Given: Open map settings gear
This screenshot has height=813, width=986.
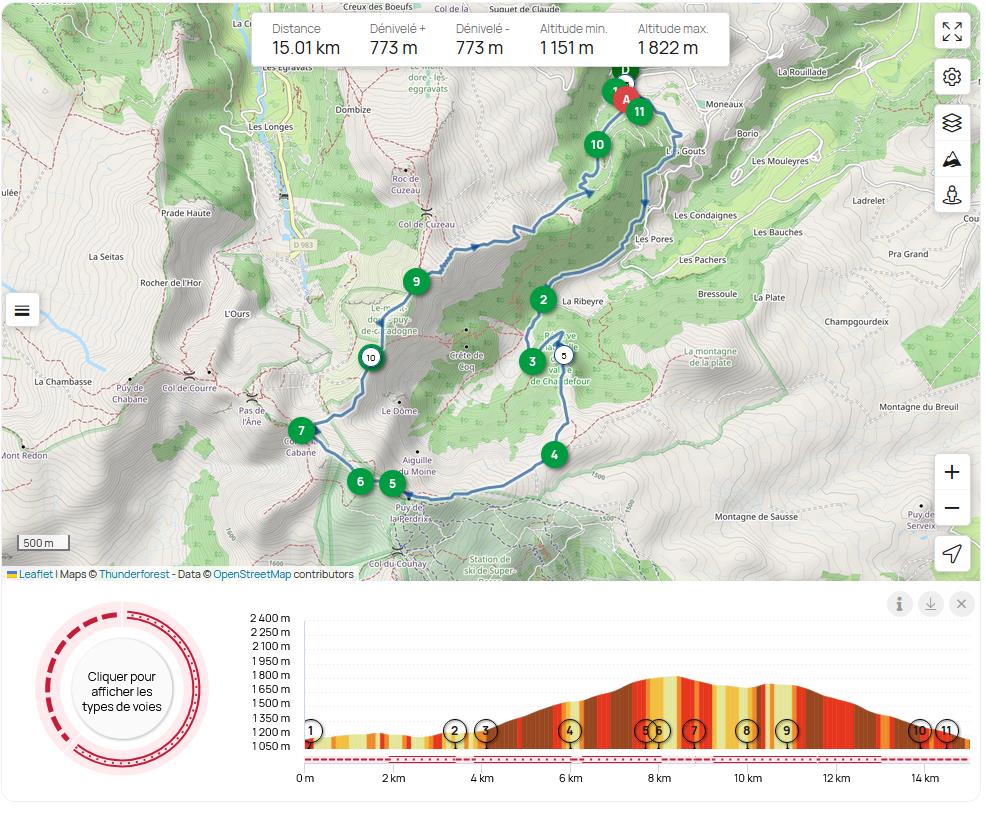Looking at the screenshot, I should [x=951, y=77].
